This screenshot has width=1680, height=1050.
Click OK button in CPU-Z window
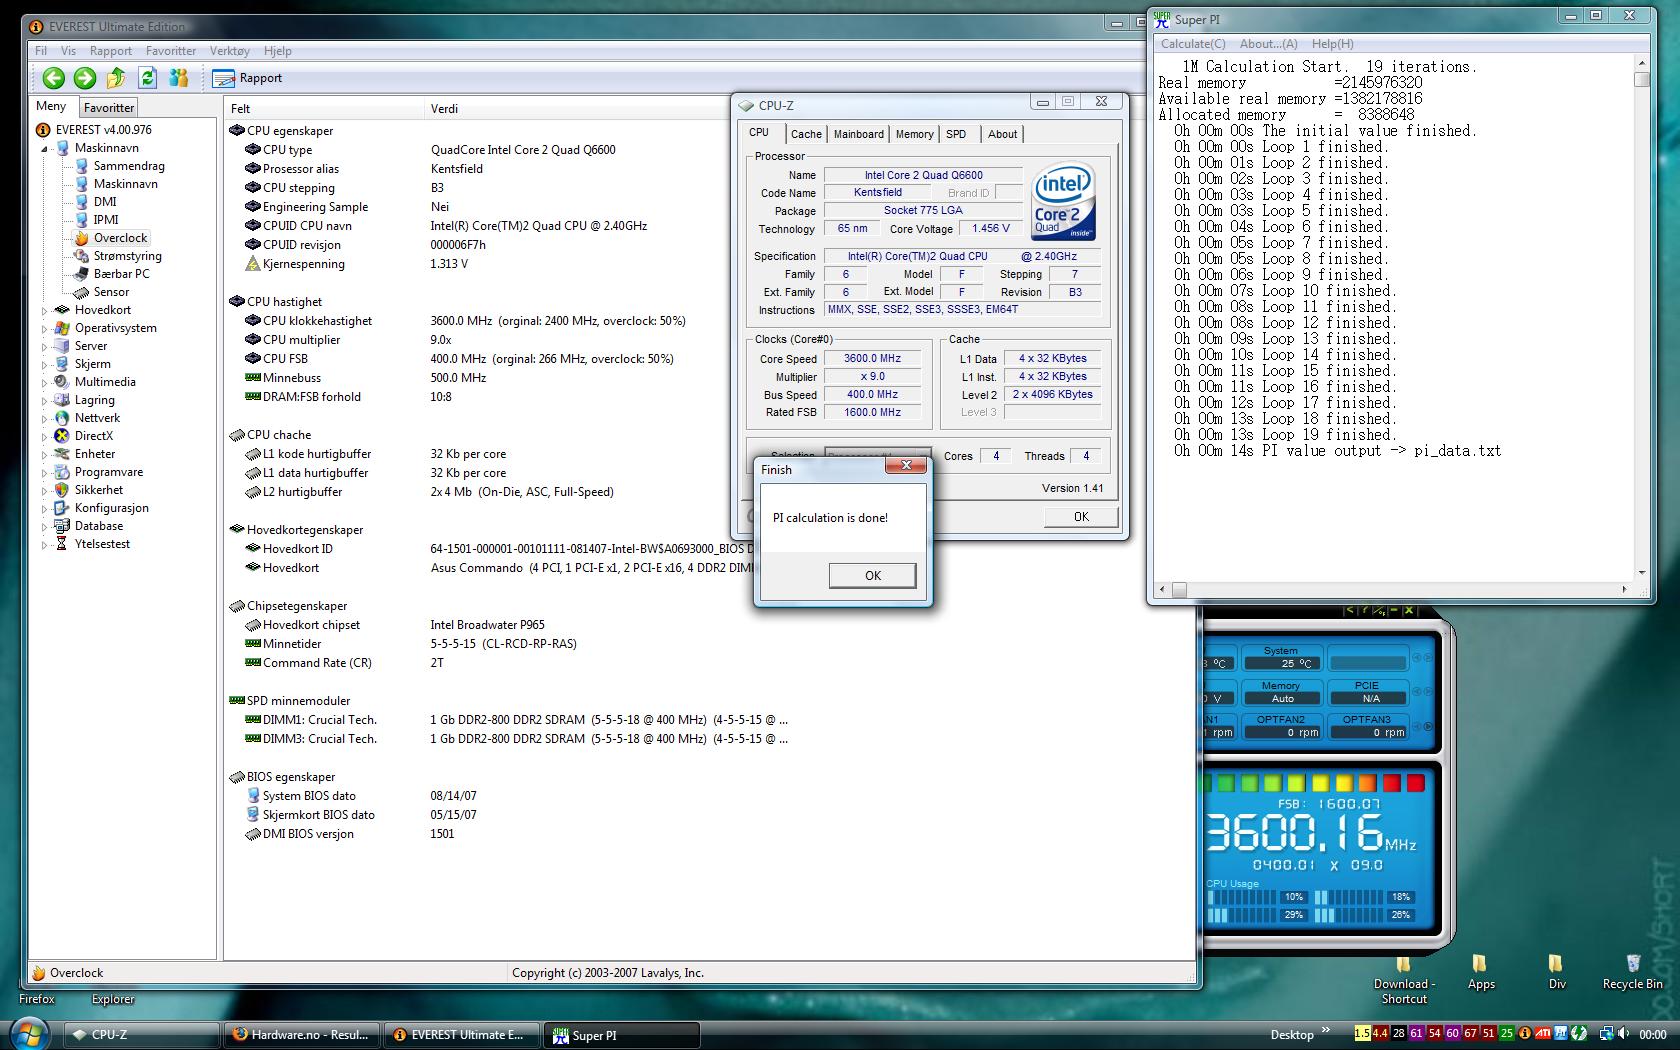pyautogui.click(x=1081, y=516)
